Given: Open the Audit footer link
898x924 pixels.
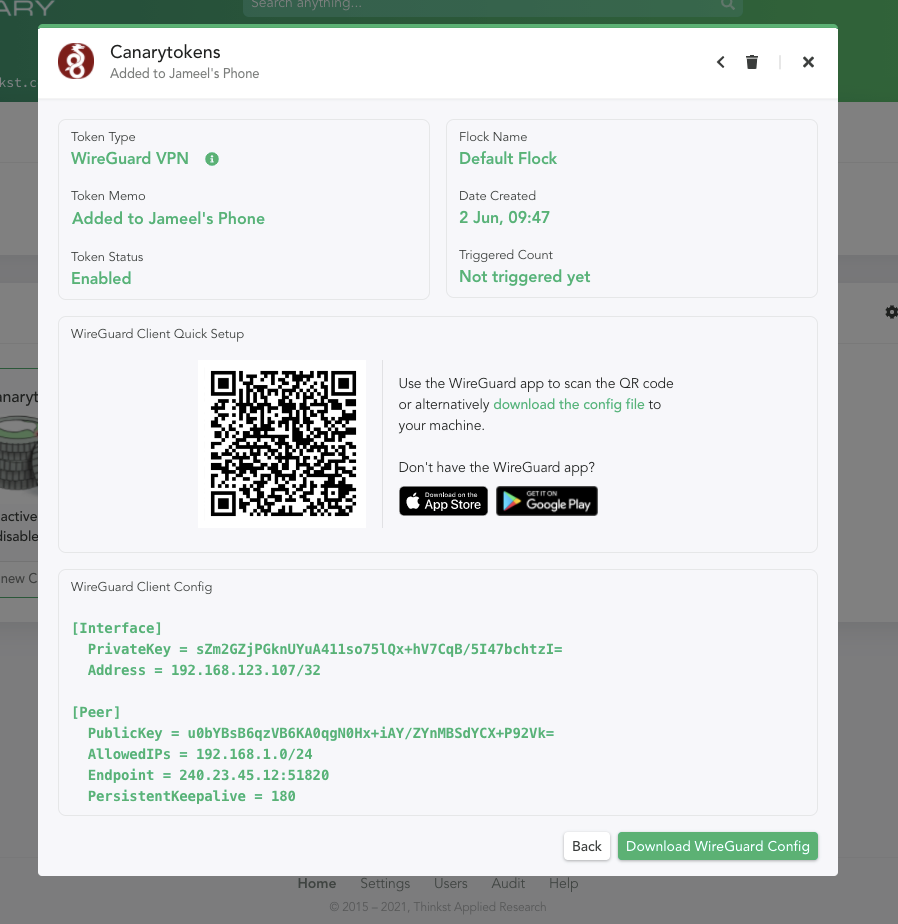Looking at the screenshot, I should pos(508,883).
